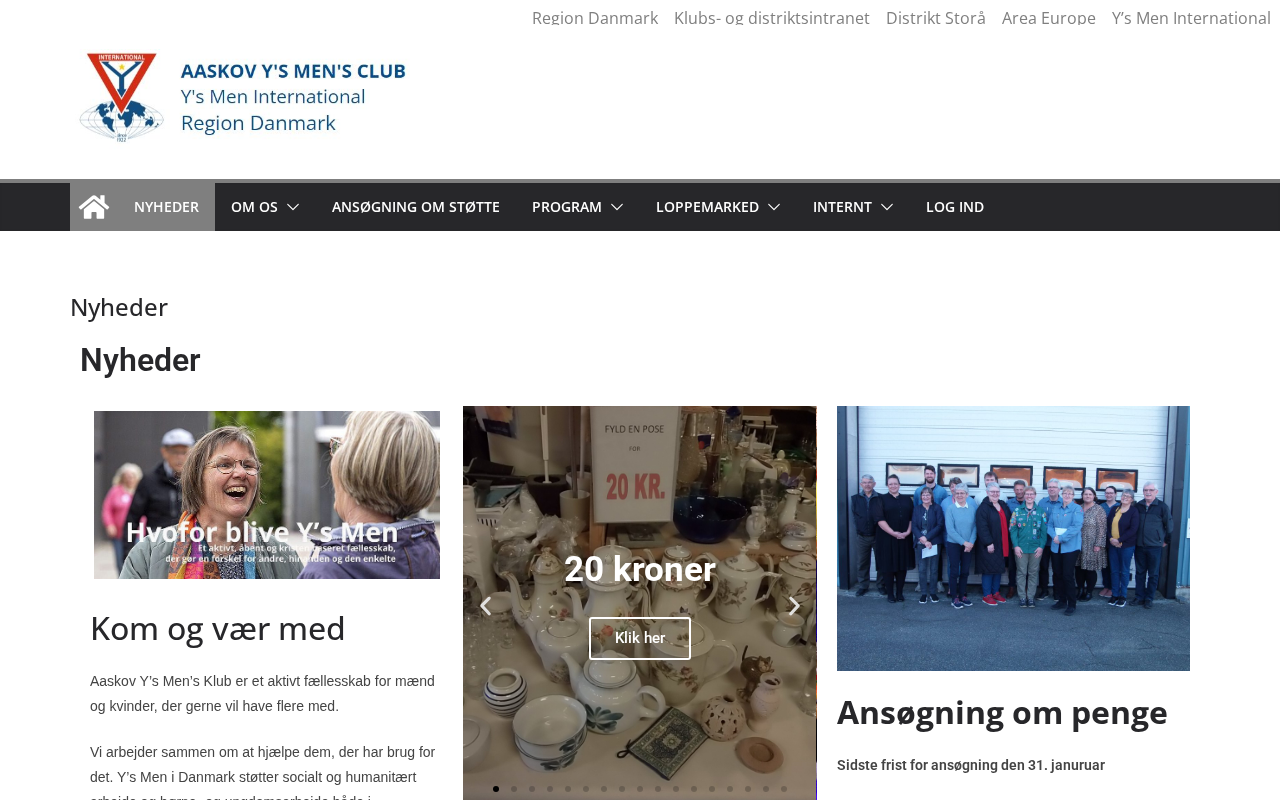The width and height of the screenshot is (1280, 800).
Task: Visit Y's Men International link
Action: pyautogui.click(x=1191, y=17)
